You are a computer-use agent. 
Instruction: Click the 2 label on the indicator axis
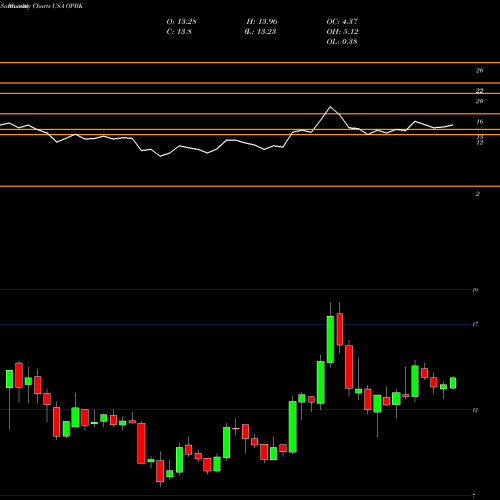[478, 194]
